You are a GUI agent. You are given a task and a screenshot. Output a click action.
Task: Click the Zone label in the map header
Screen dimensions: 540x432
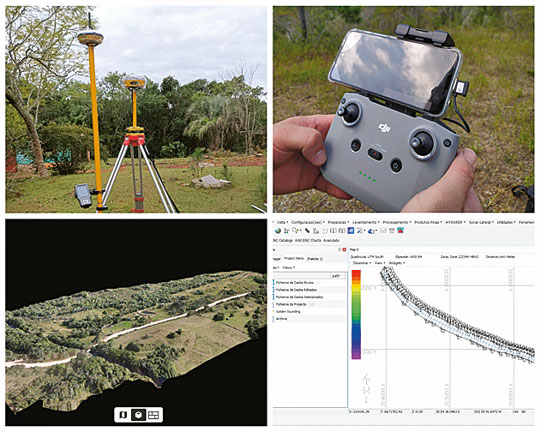459,257
